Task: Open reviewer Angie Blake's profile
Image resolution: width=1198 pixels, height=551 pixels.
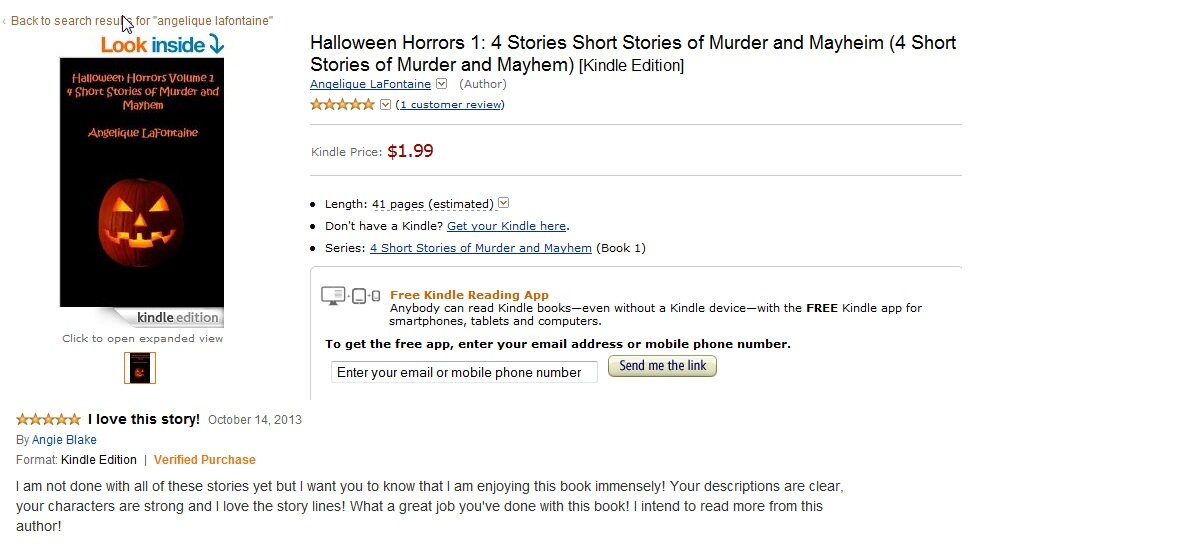Action: point(64,439)
